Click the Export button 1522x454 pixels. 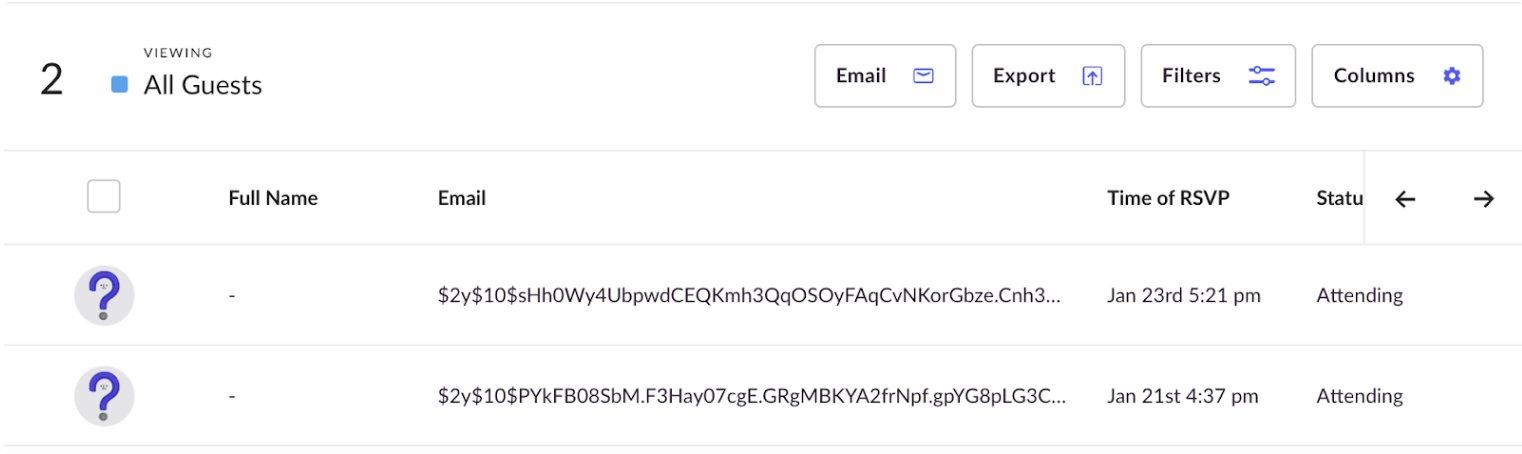tap(1048, 76)
